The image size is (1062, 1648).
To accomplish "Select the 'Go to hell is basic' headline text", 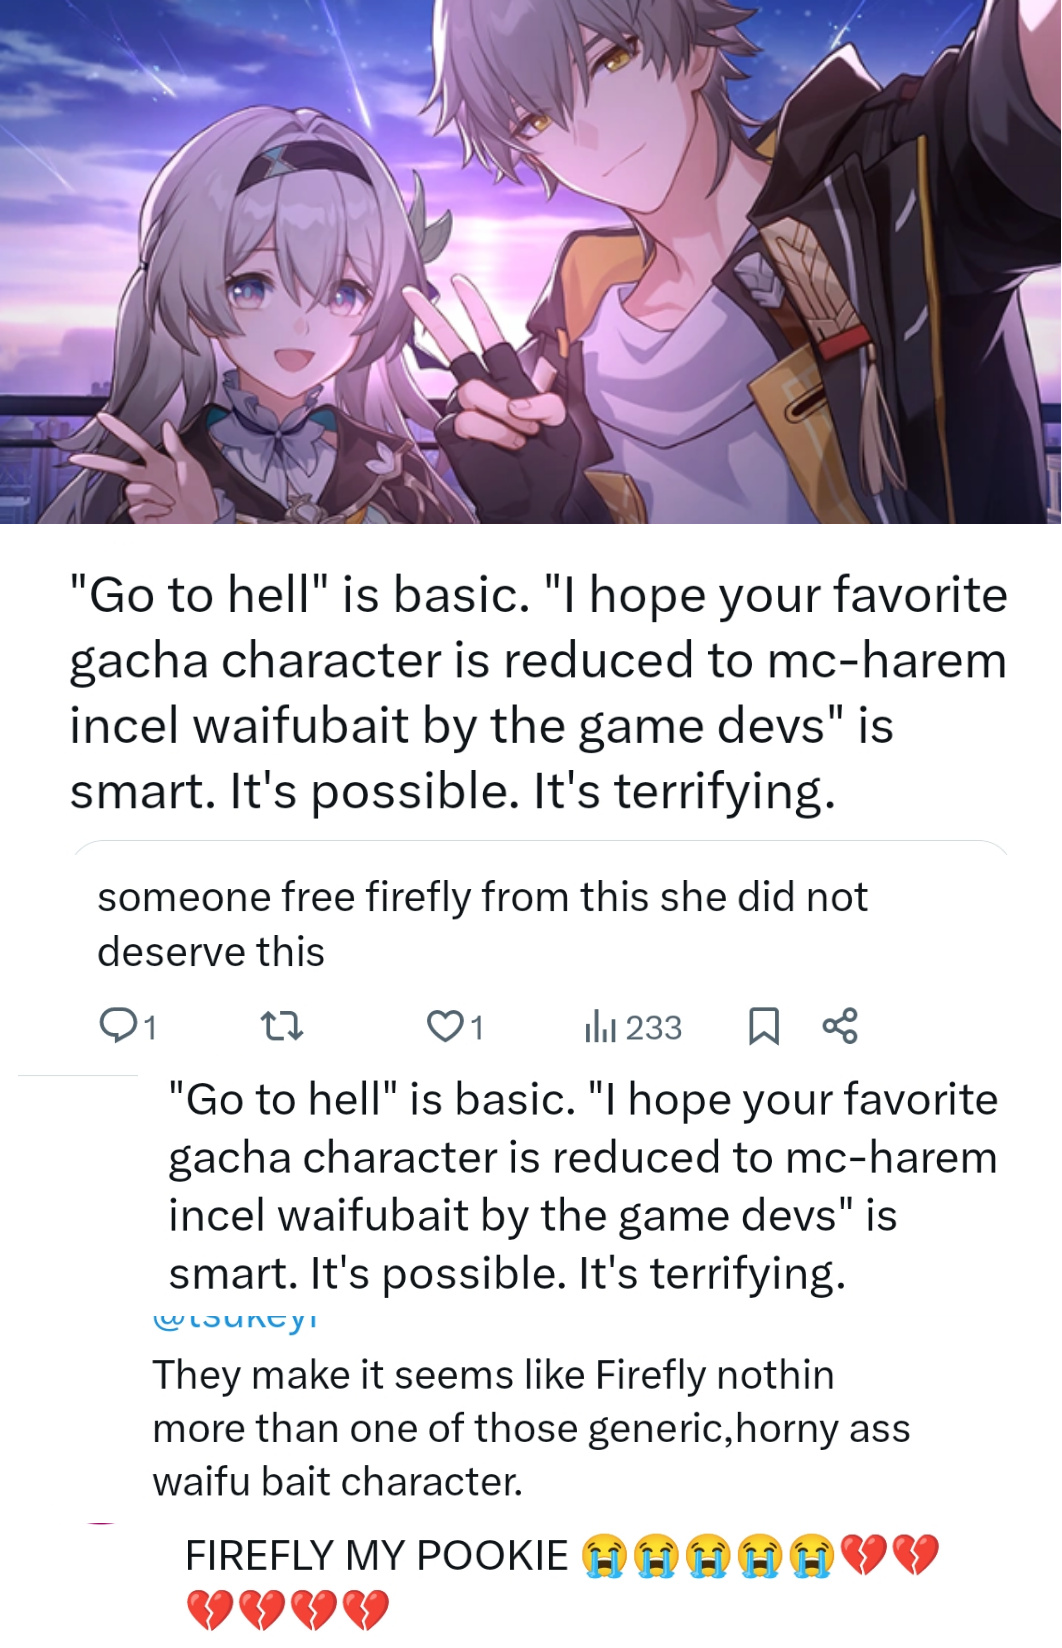I will (x=539, y=693).
